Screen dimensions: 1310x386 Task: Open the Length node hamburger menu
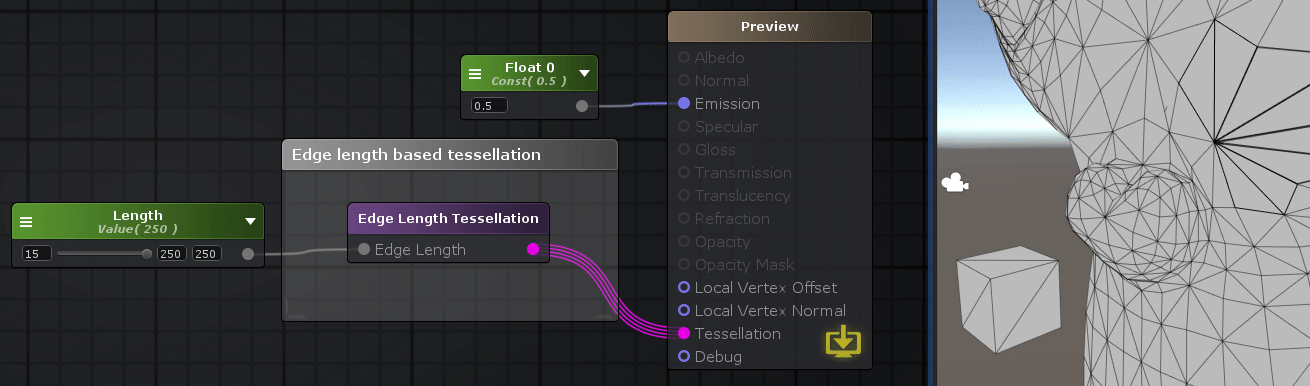27,222
